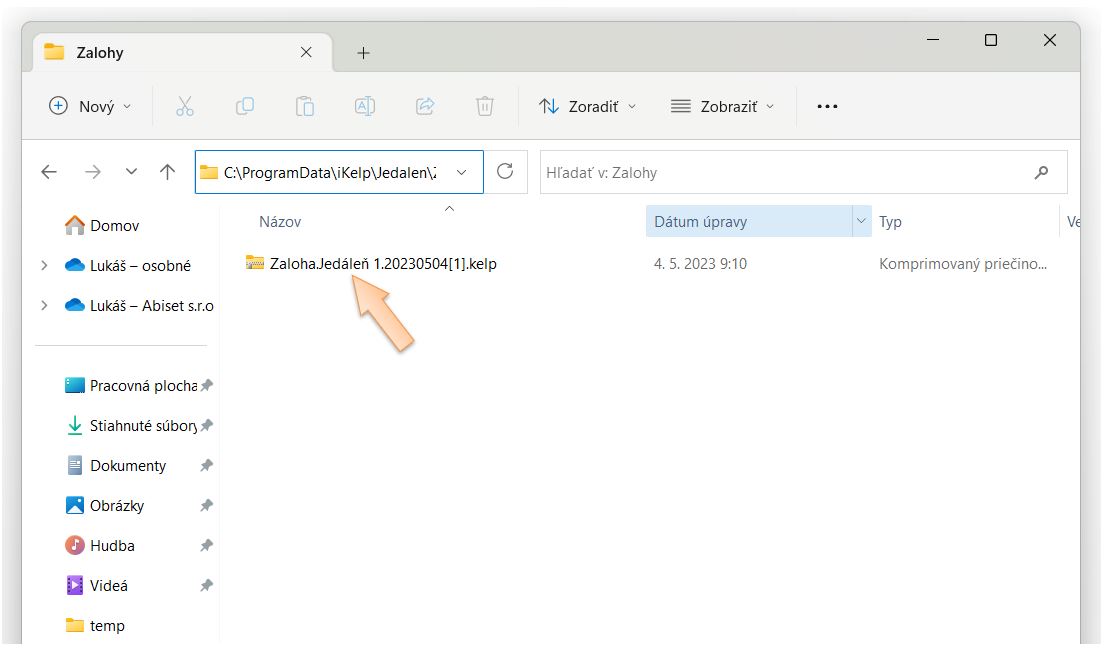Close the Zalohy tab
The width and height of the screenshot is (1113, 661).
point(306,52)
